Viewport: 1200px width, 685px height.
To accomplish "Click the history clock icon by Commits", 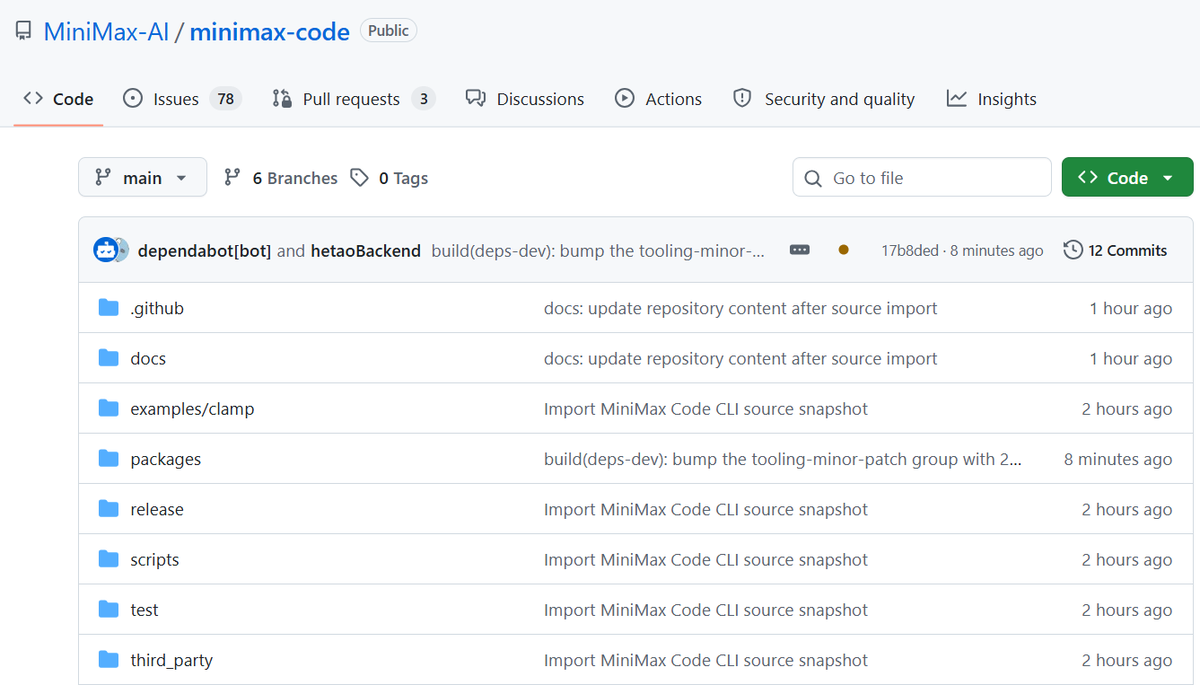I will 1073,250.
